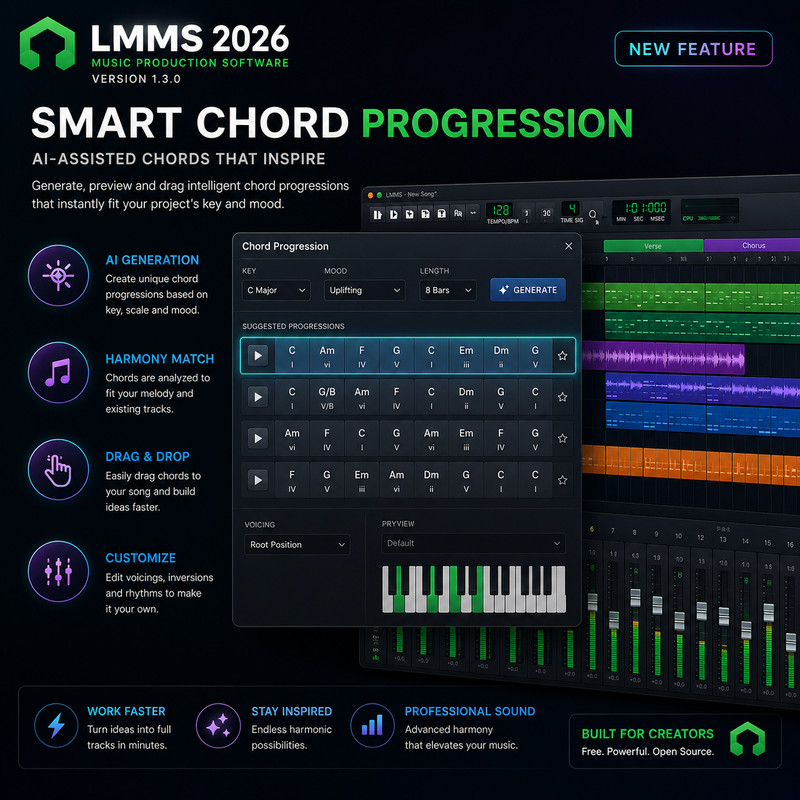
Task: Click mixer channel 8 fader
Action: pos(635,597)
